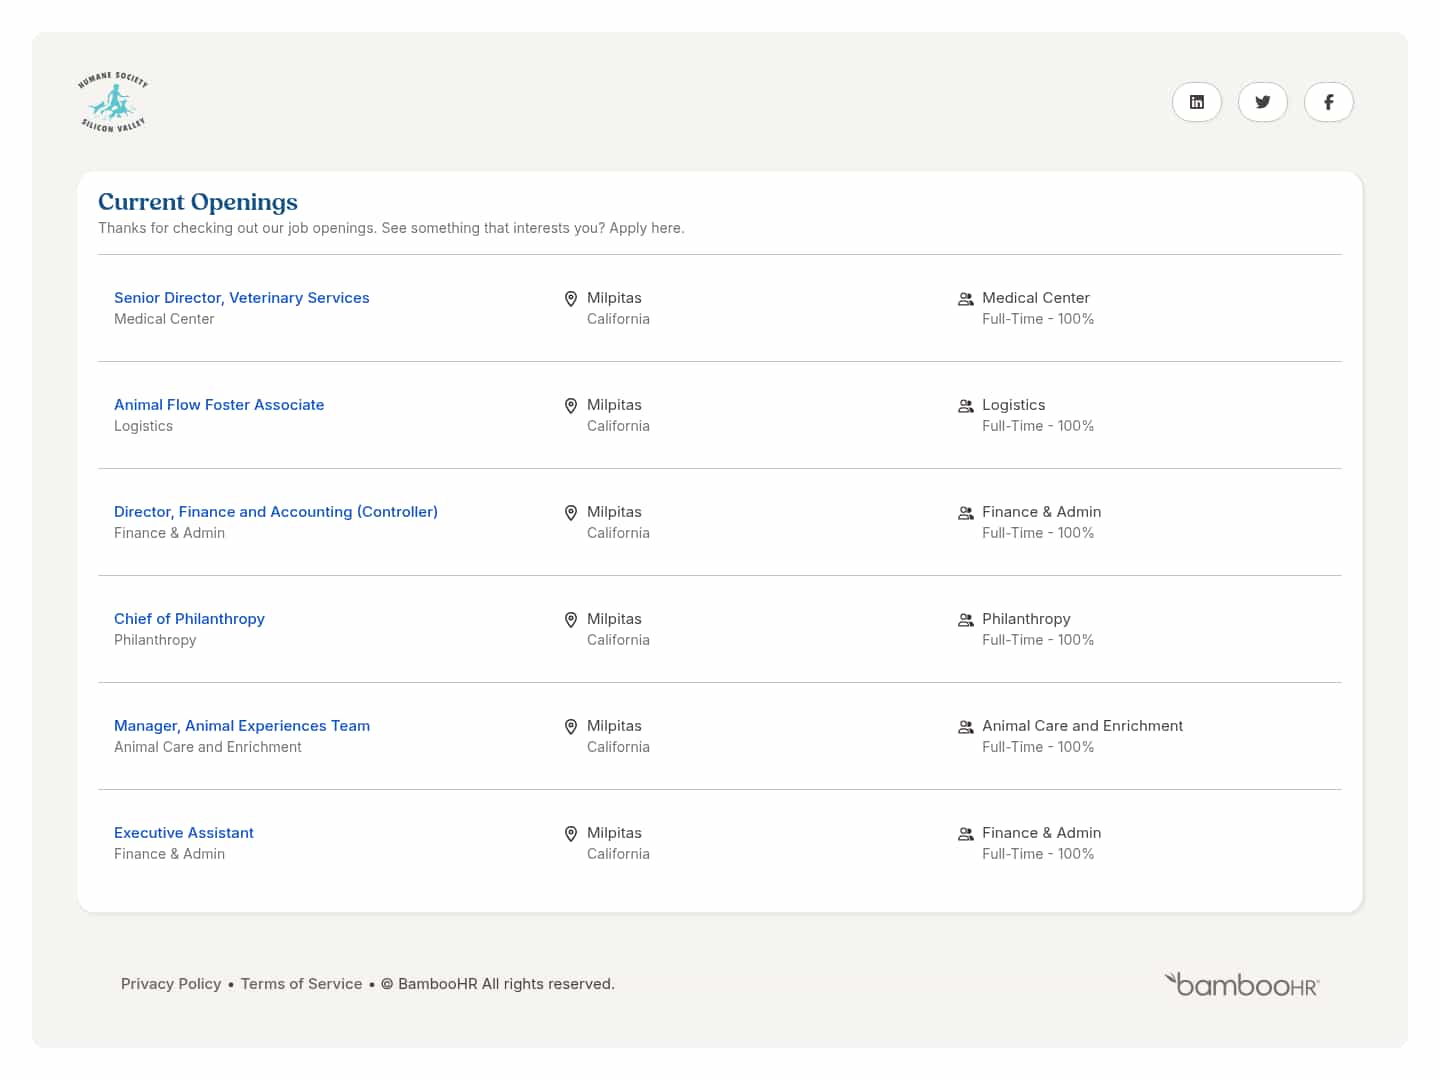Click 'Logistics' text under Animal Flow Foster Associate
The width and height of the screenshot is (1440, 1080).
click(x=143, y=426)
